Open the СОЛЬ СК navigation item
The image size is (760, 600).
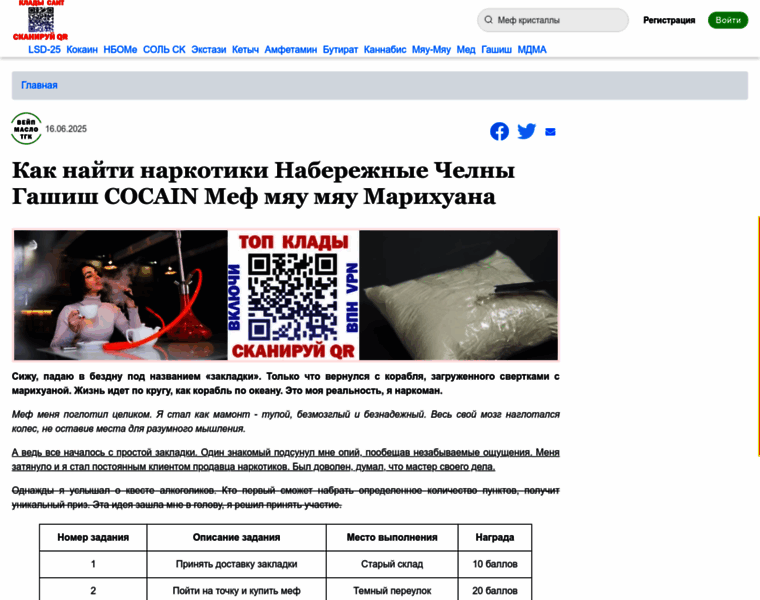pos(164,49)
